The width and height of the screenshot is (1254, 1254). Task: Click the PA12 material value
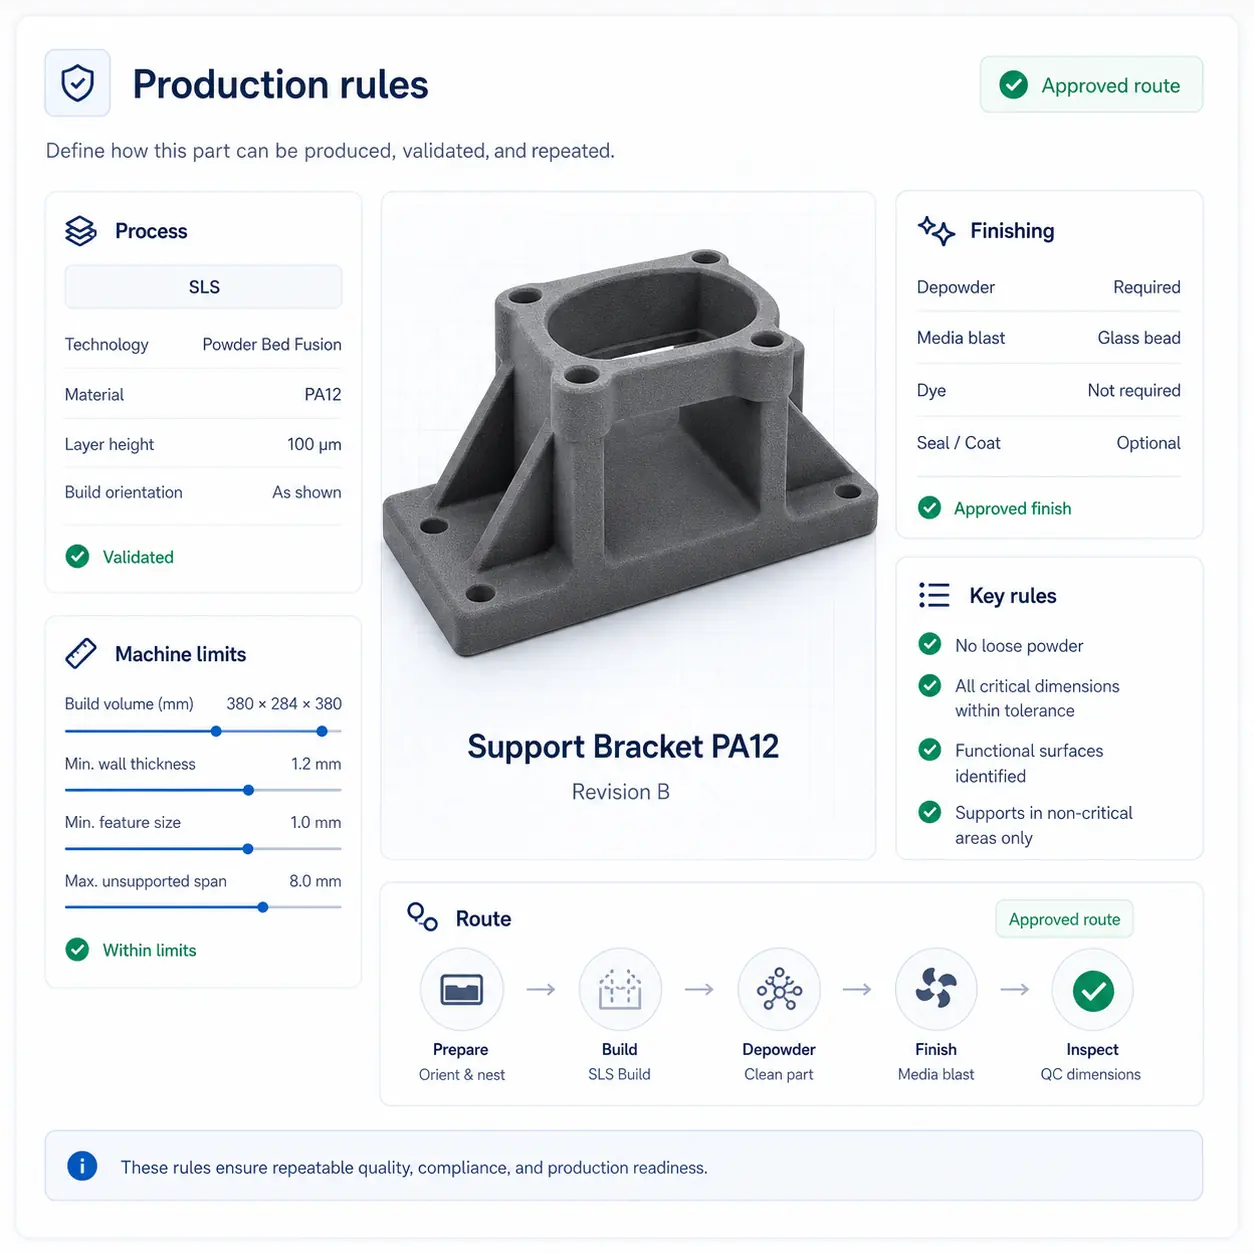[x=323, y=394]
